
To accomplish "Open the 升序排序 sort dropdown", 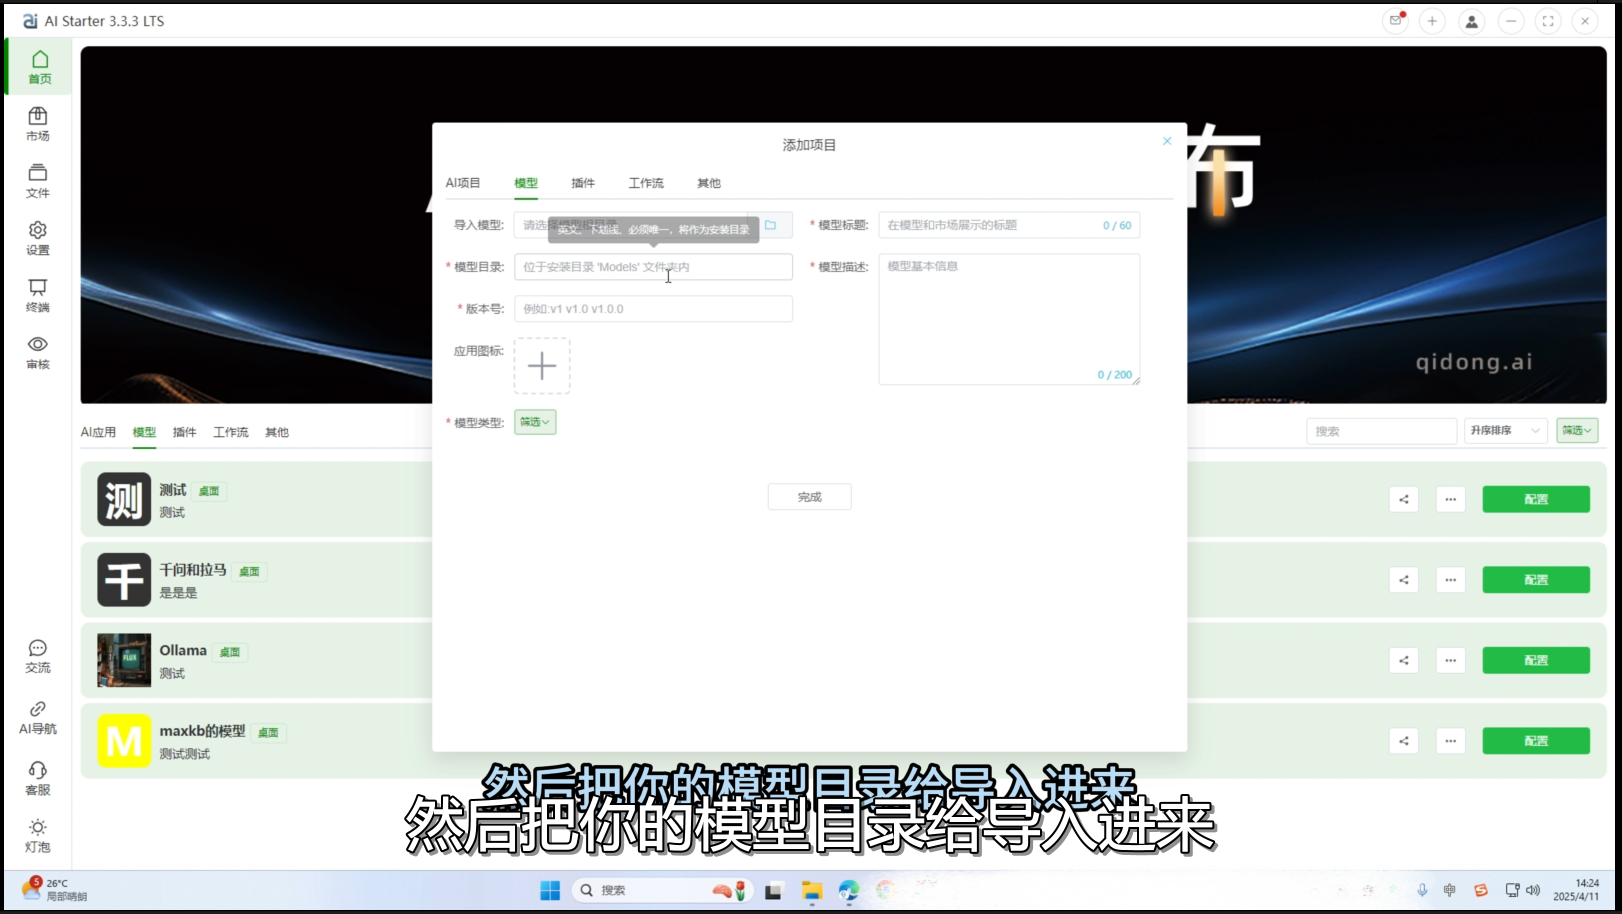I will click(1505, 431).
